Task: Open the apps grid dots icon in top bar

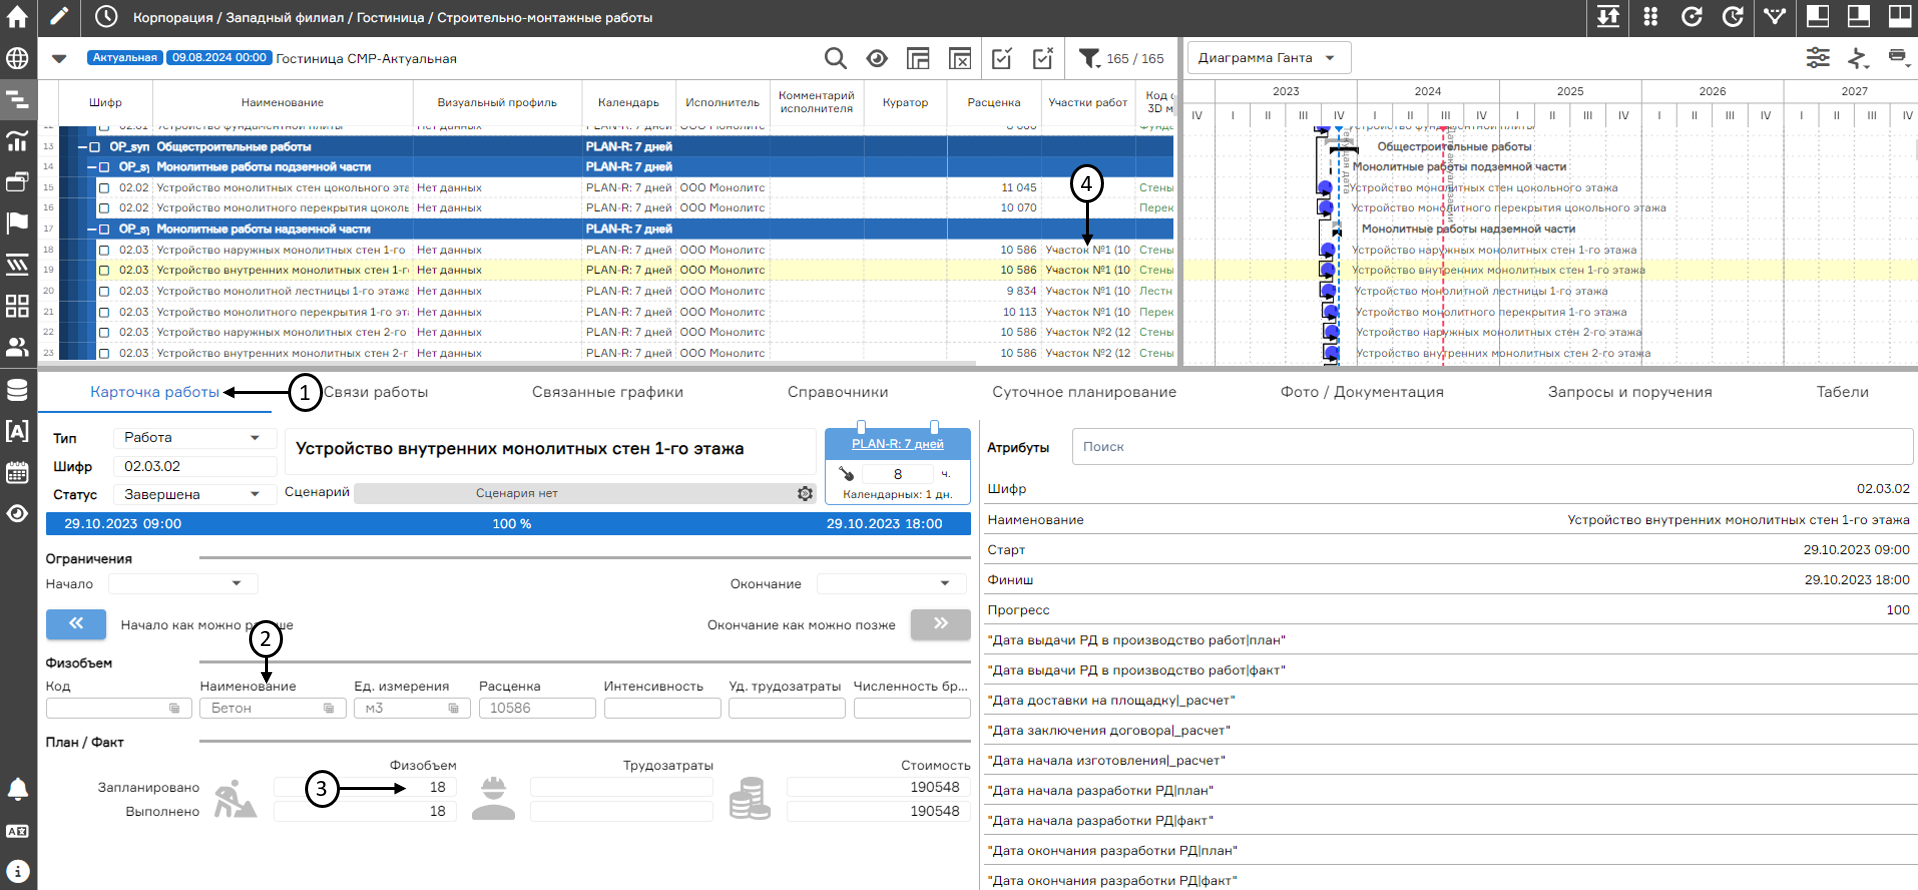Action: 1650,17
